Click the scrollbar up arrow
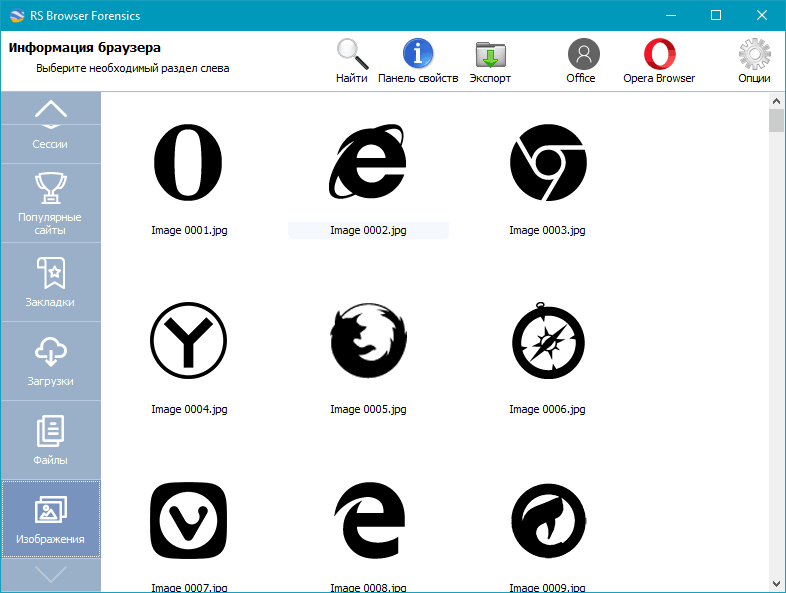This screenshot has width=786, height=593. tap(776, 101)
